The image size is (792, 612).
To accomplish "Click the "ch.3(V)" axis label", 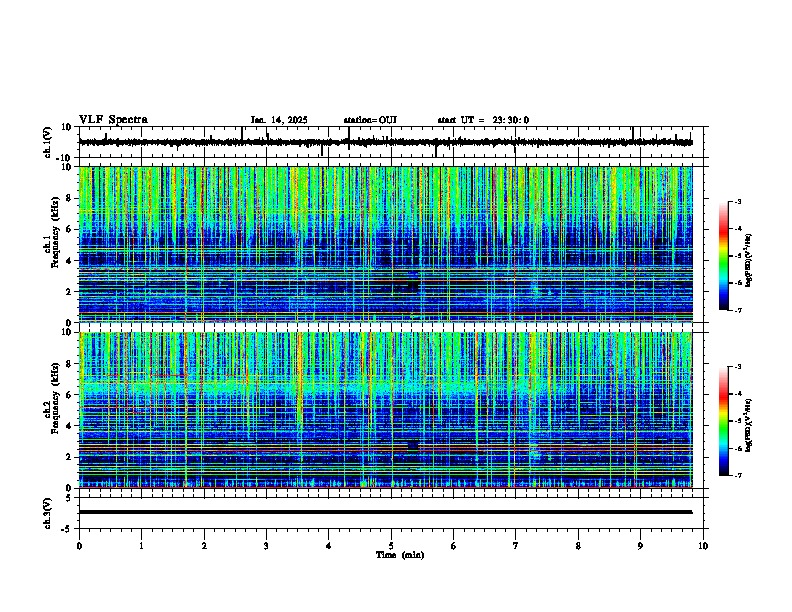I will click(x=48, y=513).
